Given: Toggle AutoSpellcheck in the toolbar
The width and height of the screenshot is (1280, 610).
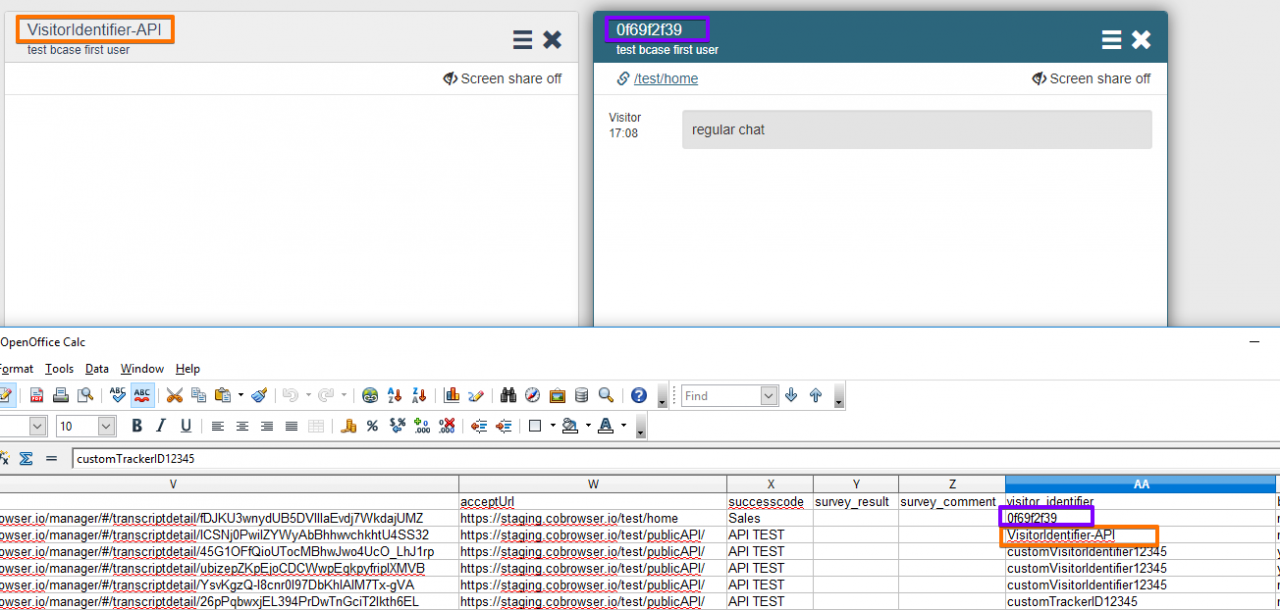Looking at the screenshot, I should click(x=142, y=396).
